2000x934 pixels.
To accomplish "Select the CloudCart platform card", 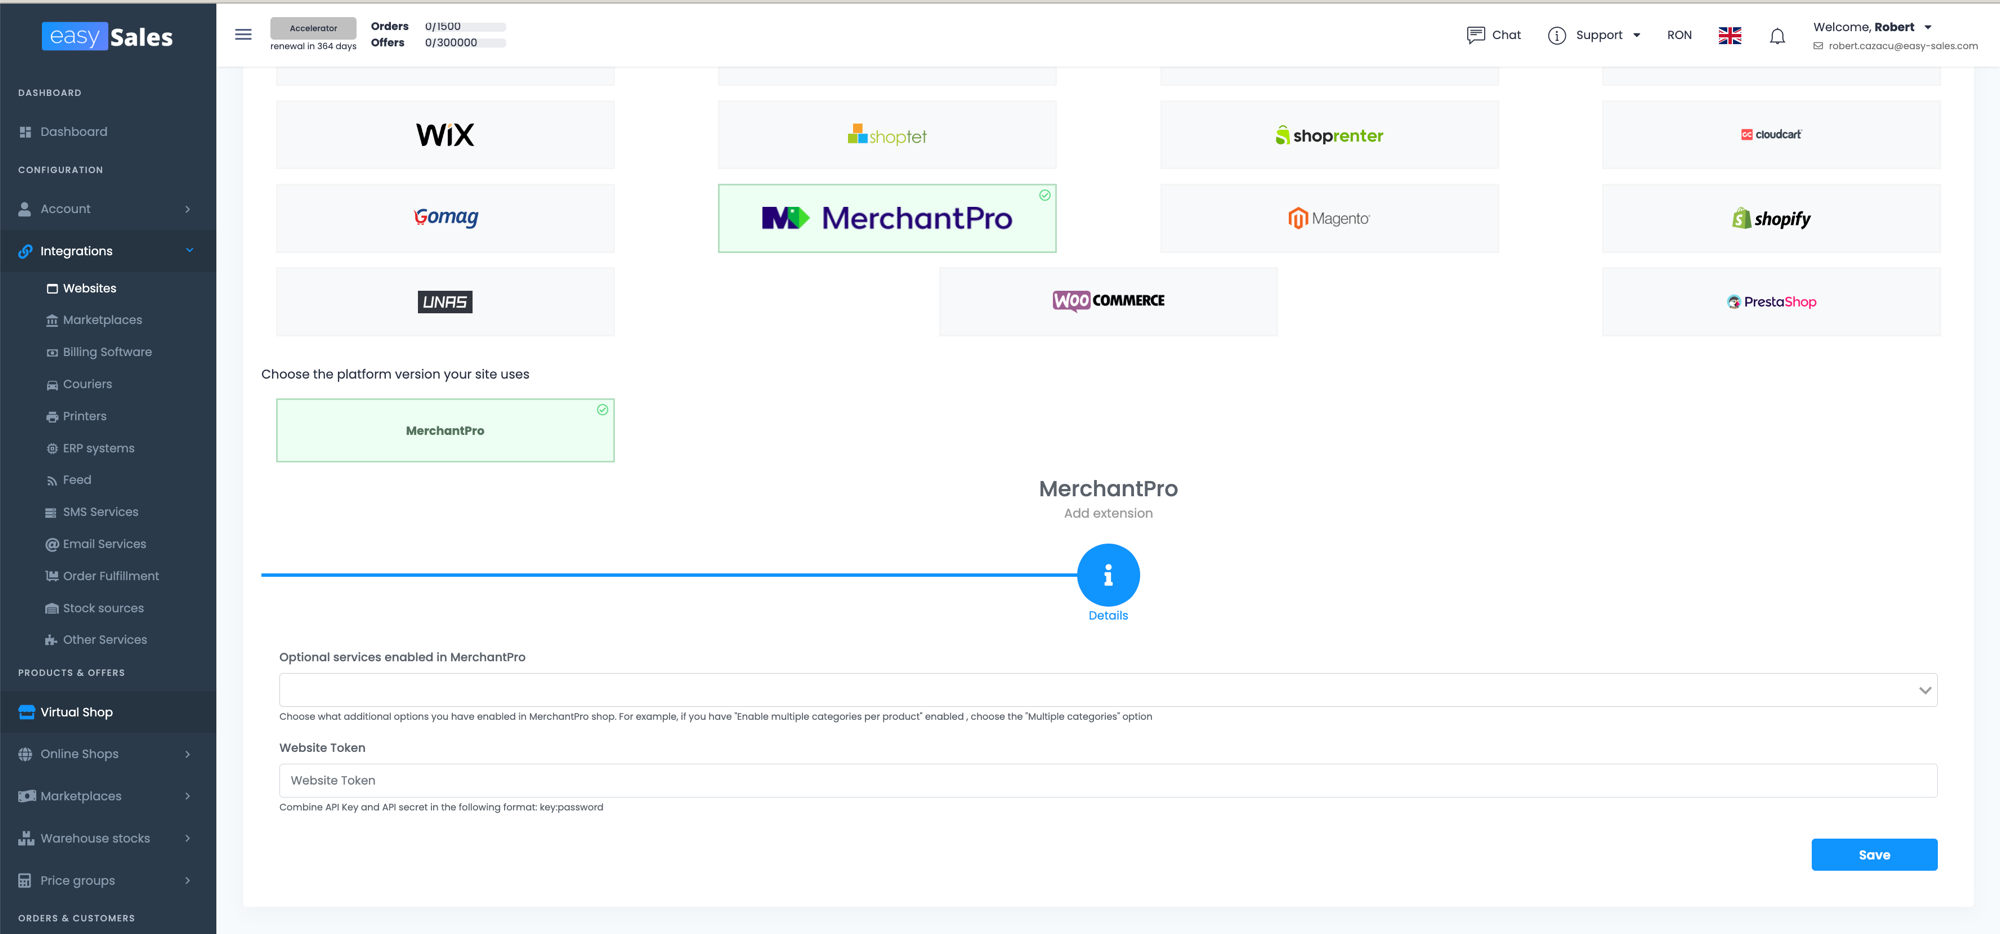I will pos(1771,134).
